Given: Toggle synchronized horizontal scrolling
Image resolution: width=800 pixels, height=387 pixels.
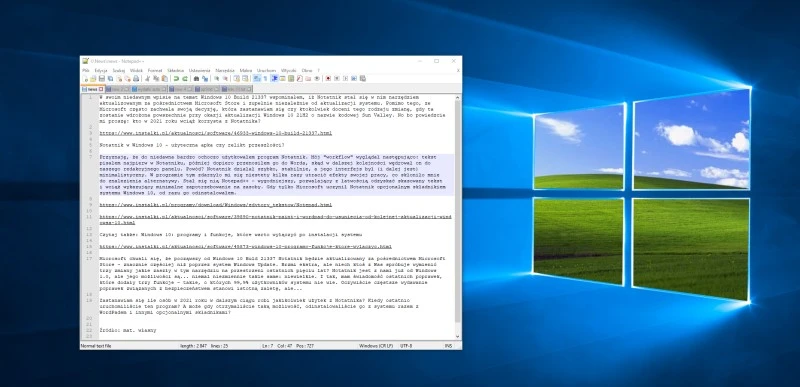Looking at the screenshot, I should (x=245, y=79).
